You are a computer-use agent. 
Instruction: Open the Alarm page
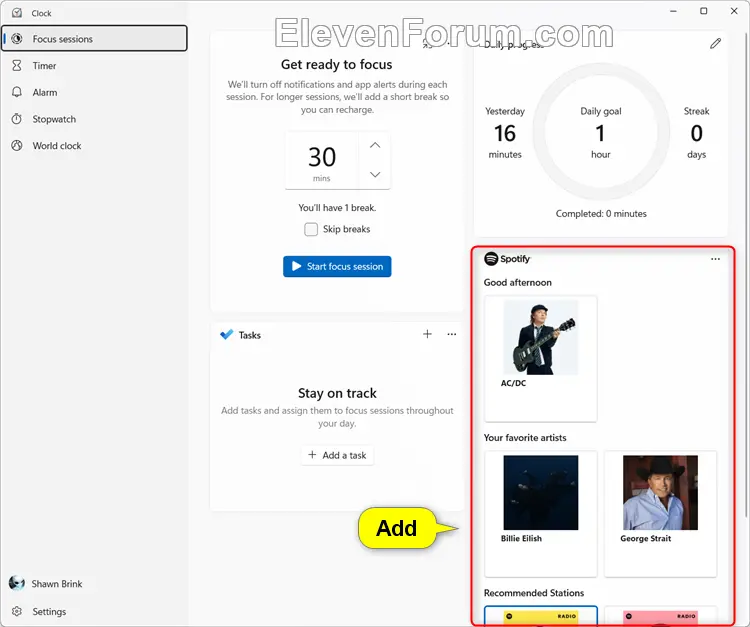94,92
